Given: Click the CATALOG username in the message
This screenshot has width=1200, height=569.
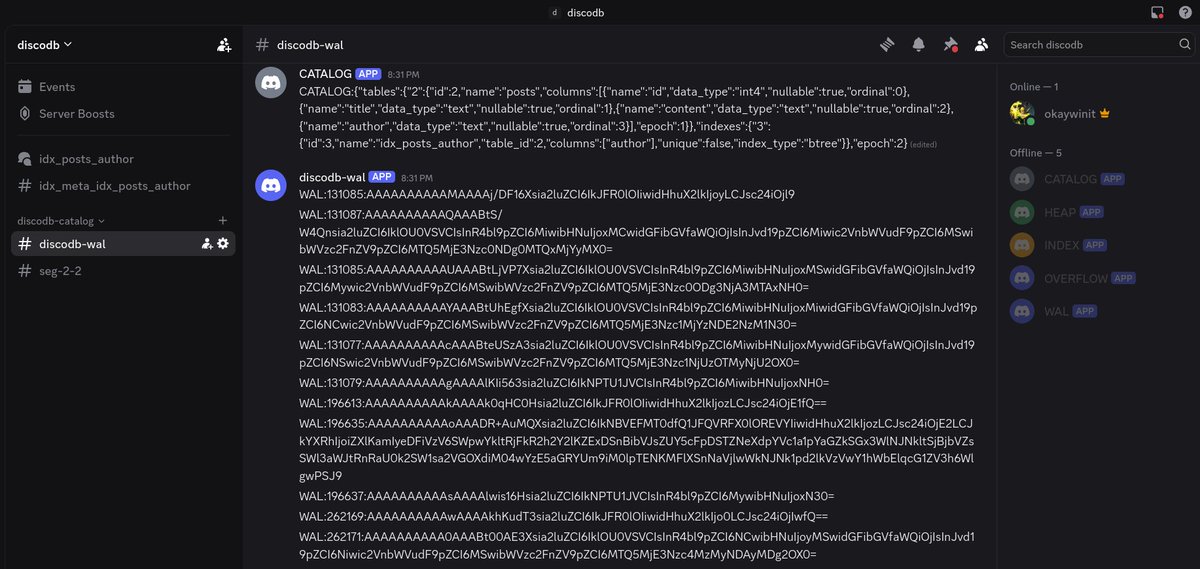Looking at the screenshot, I should [325, 74].
